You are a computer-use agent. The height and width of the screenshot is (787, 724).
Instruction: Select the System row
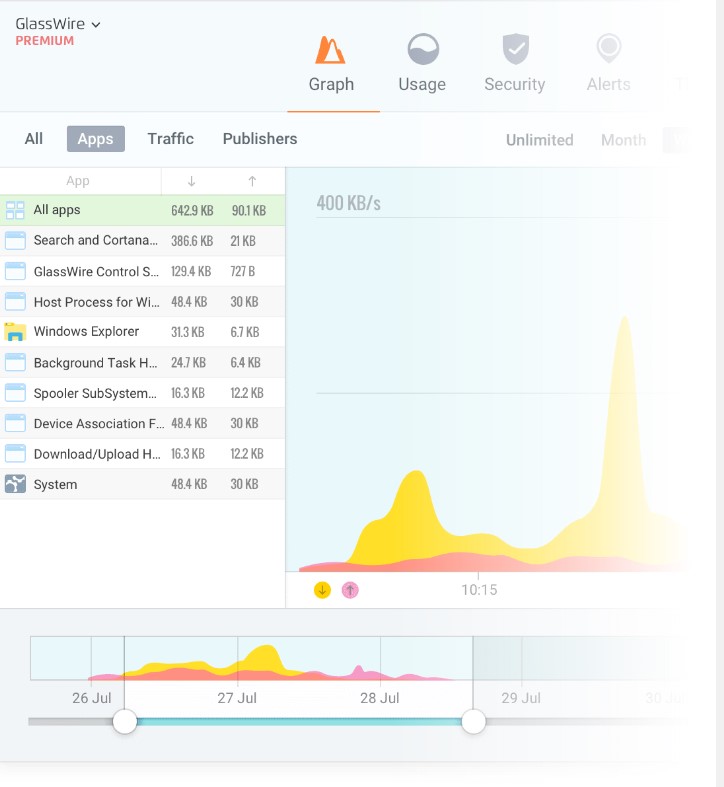[143, 484]
